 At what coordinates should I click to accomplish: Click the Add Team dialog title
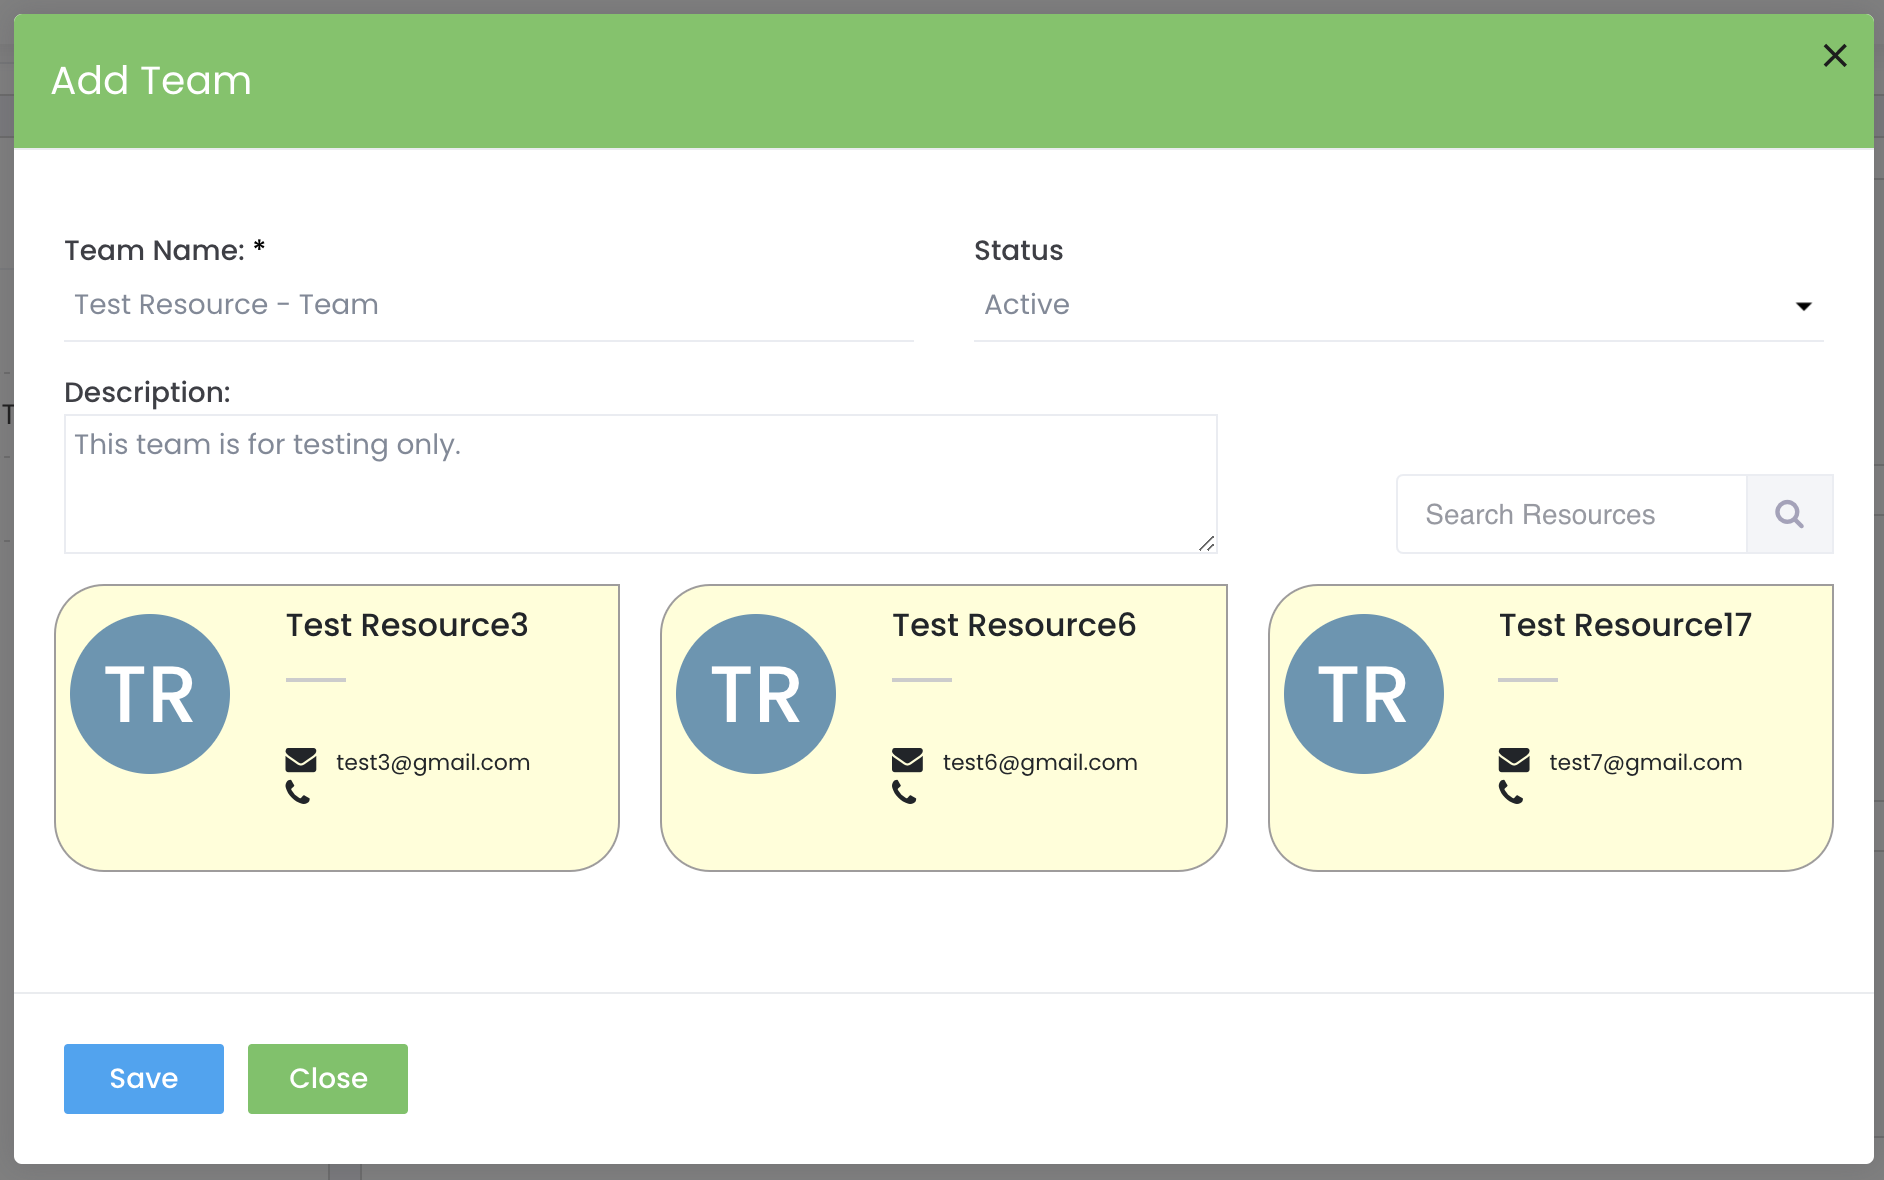(151, 80)
